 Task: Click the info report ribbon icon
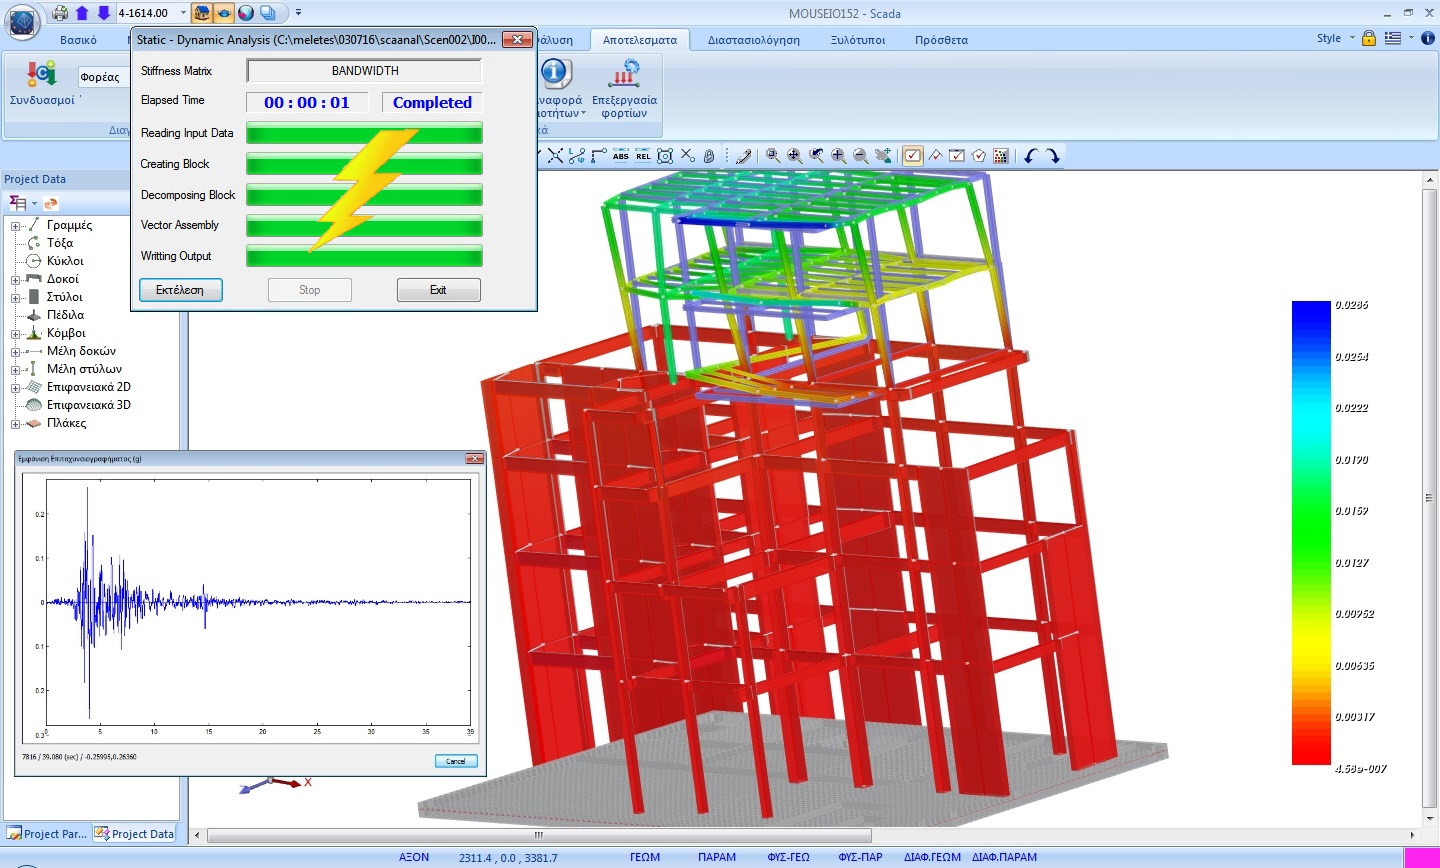[556, 73]
